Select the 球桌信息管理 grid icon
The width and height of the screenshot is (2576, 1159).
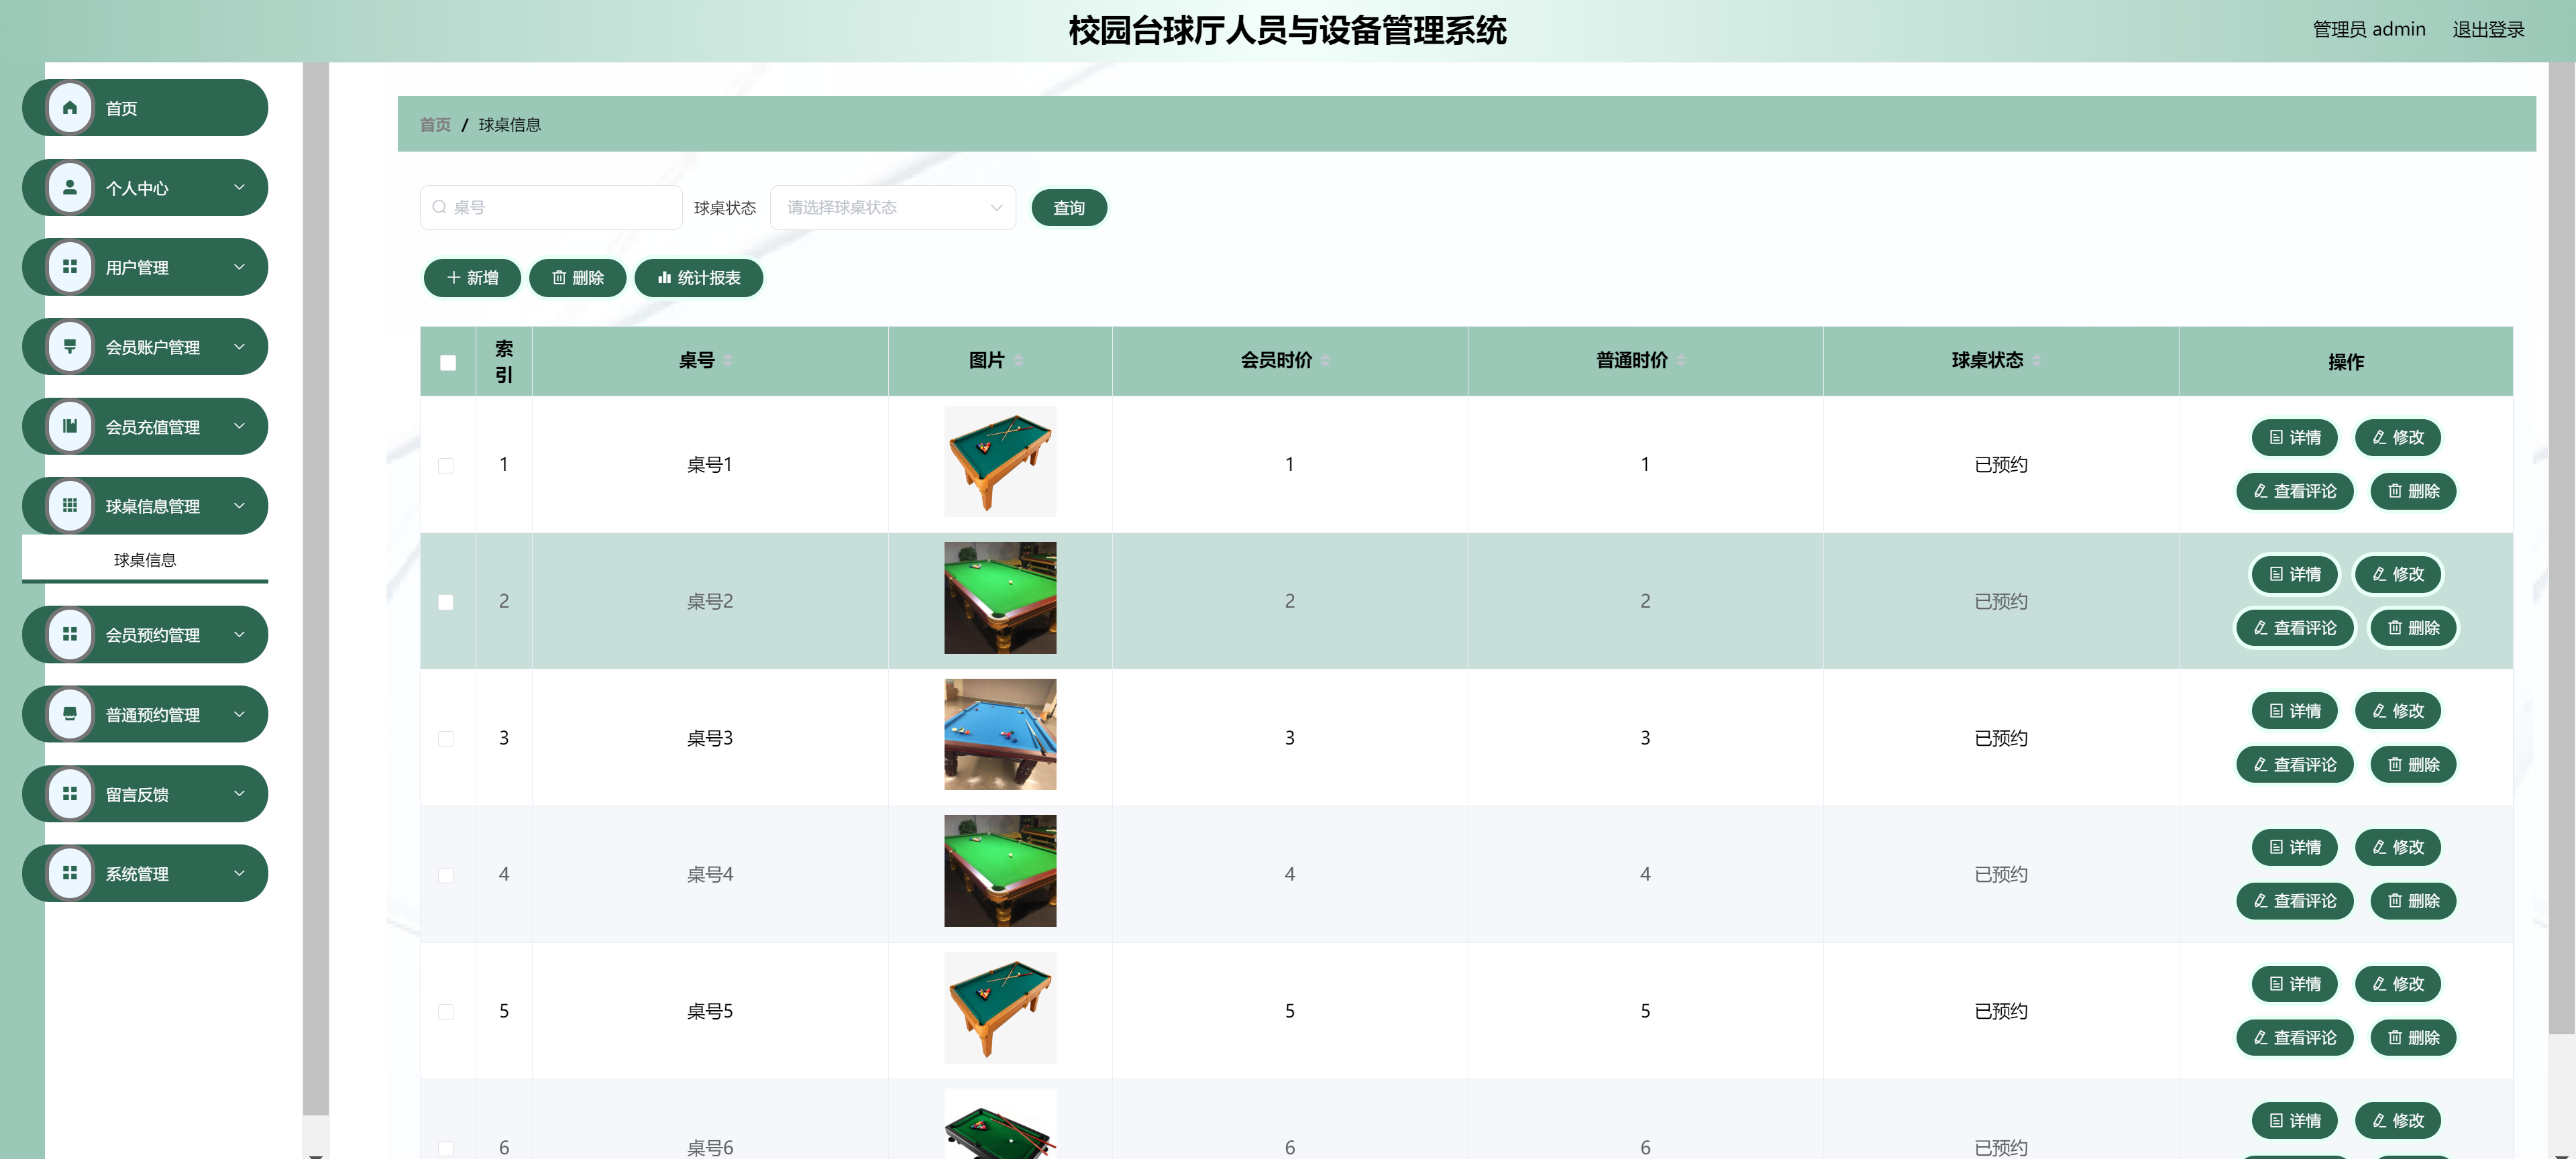[x=69, y=505]
